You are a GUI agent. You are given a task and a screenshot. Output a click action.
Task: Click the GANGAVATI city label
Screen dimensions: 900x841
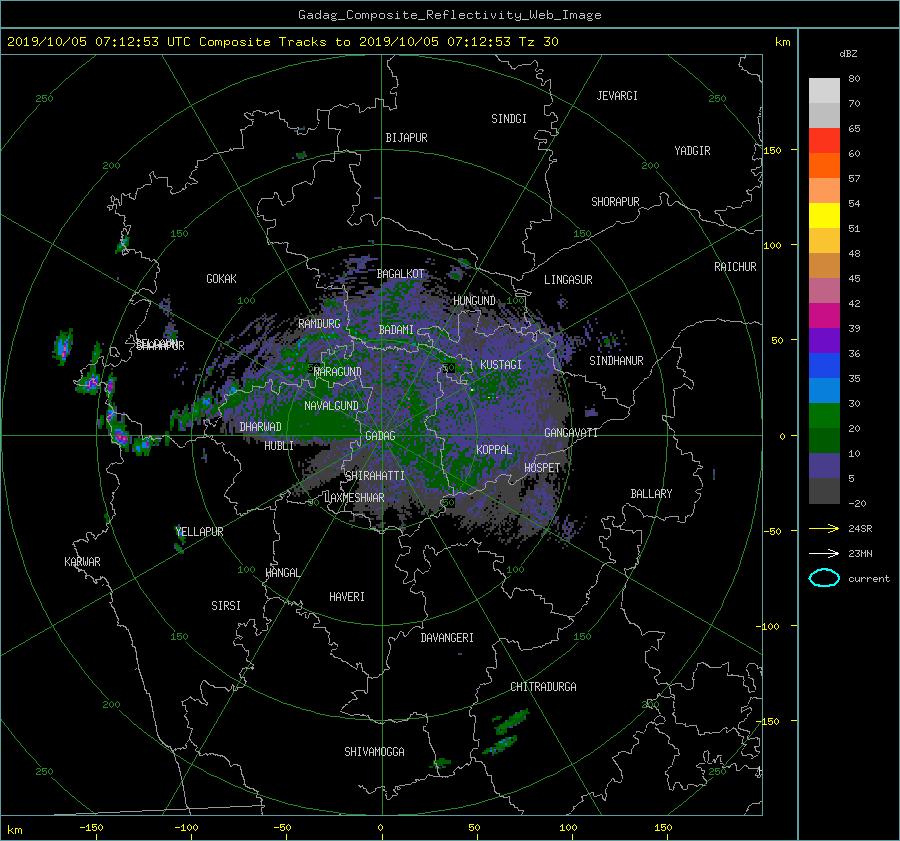571,432
